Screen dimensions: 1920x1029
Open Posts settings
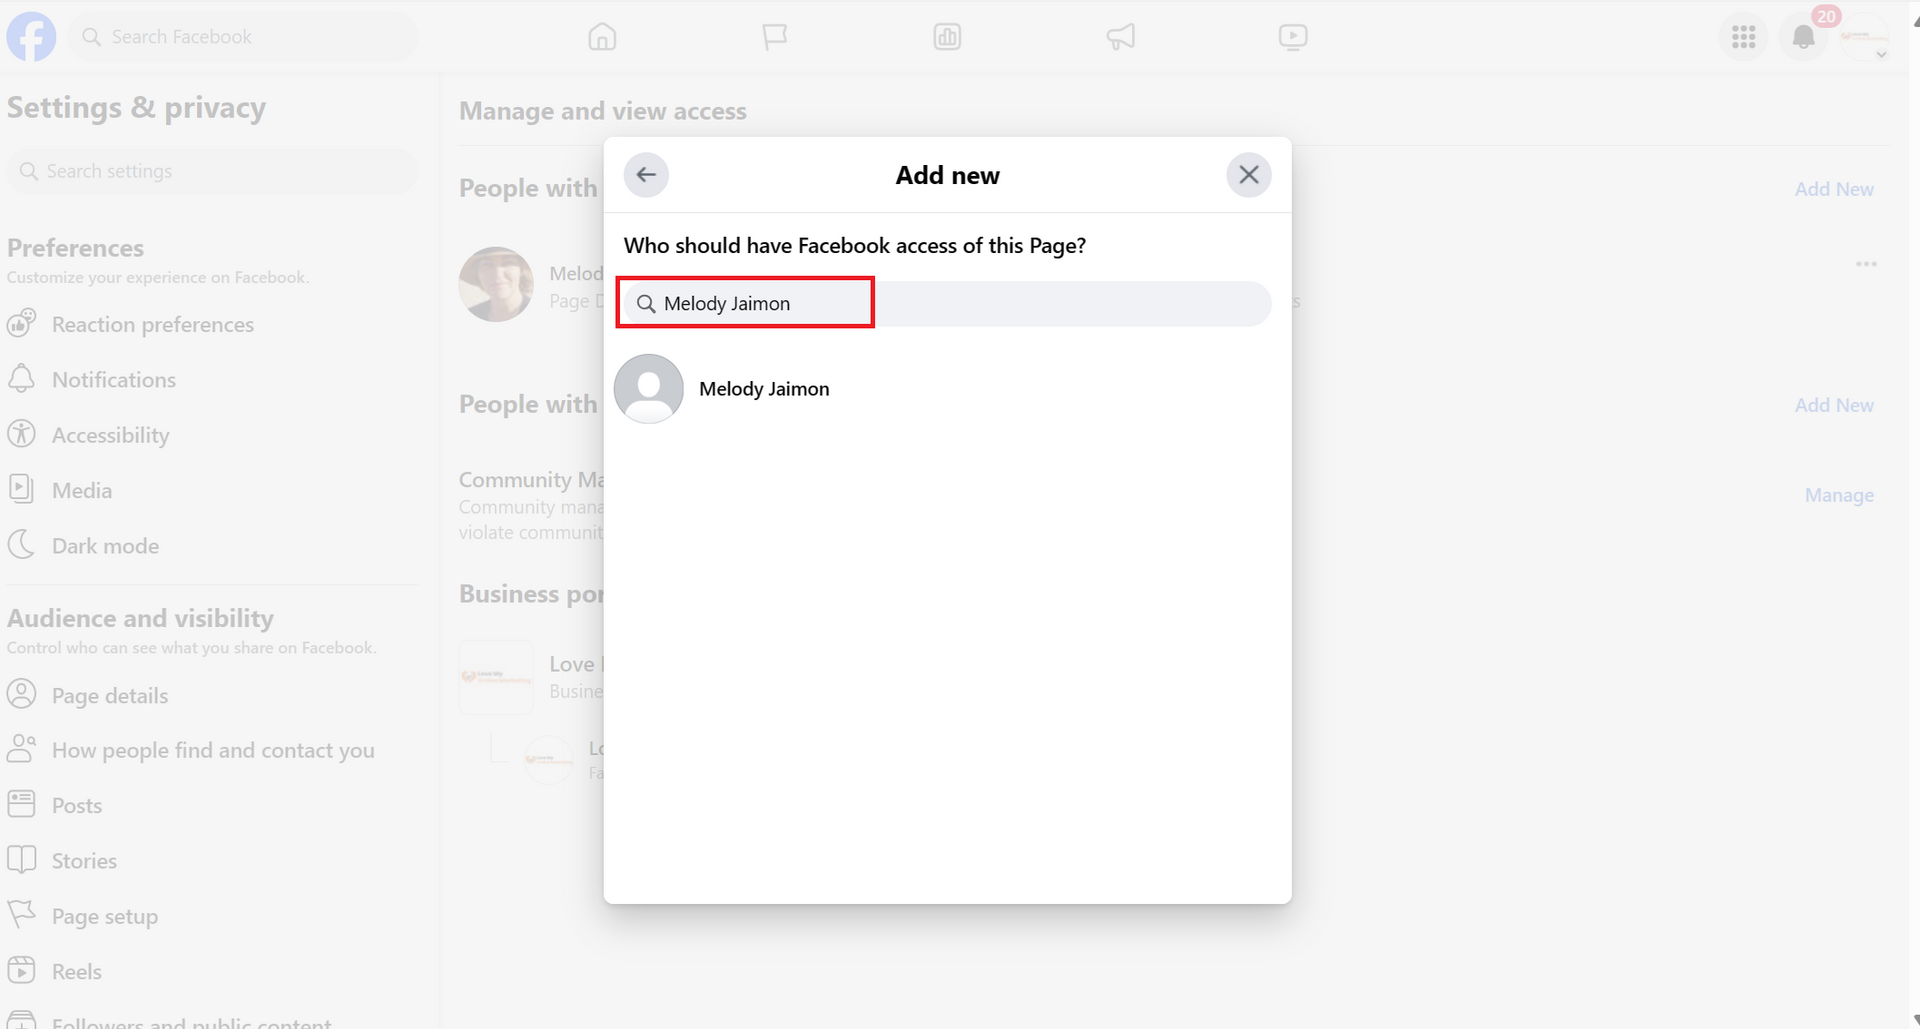(x=77, y=806)
